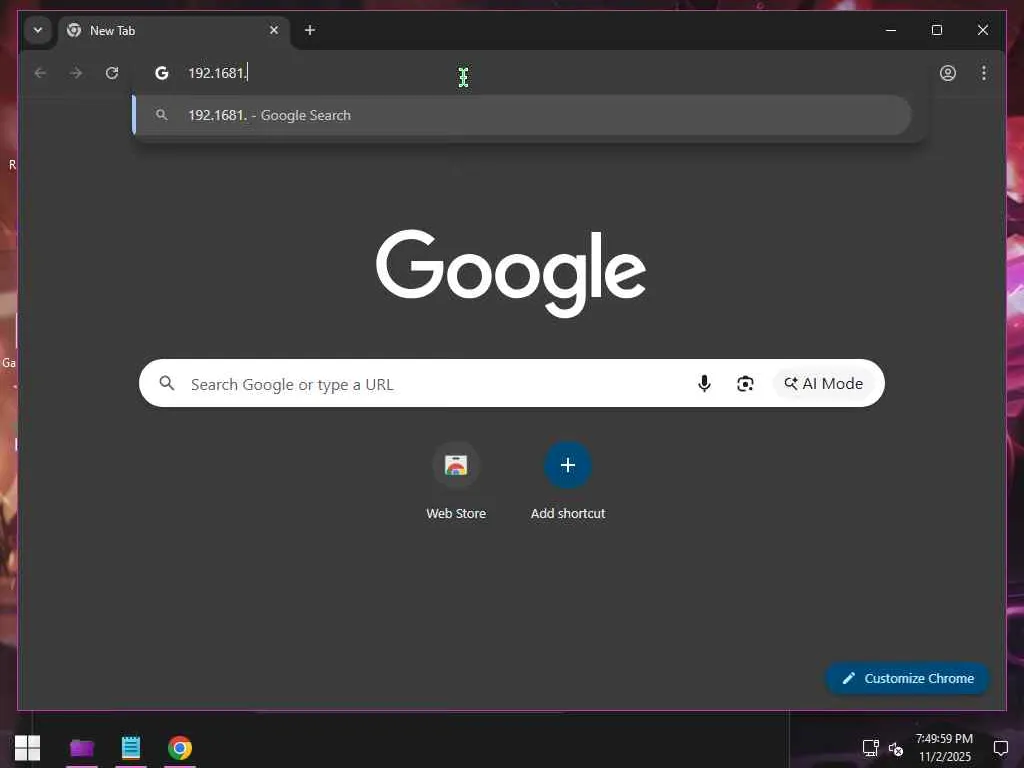The width and height of the screenshot is (1024, 768).
Task: Reload the page
Action: pyautogui.click(x=112, y=72)
